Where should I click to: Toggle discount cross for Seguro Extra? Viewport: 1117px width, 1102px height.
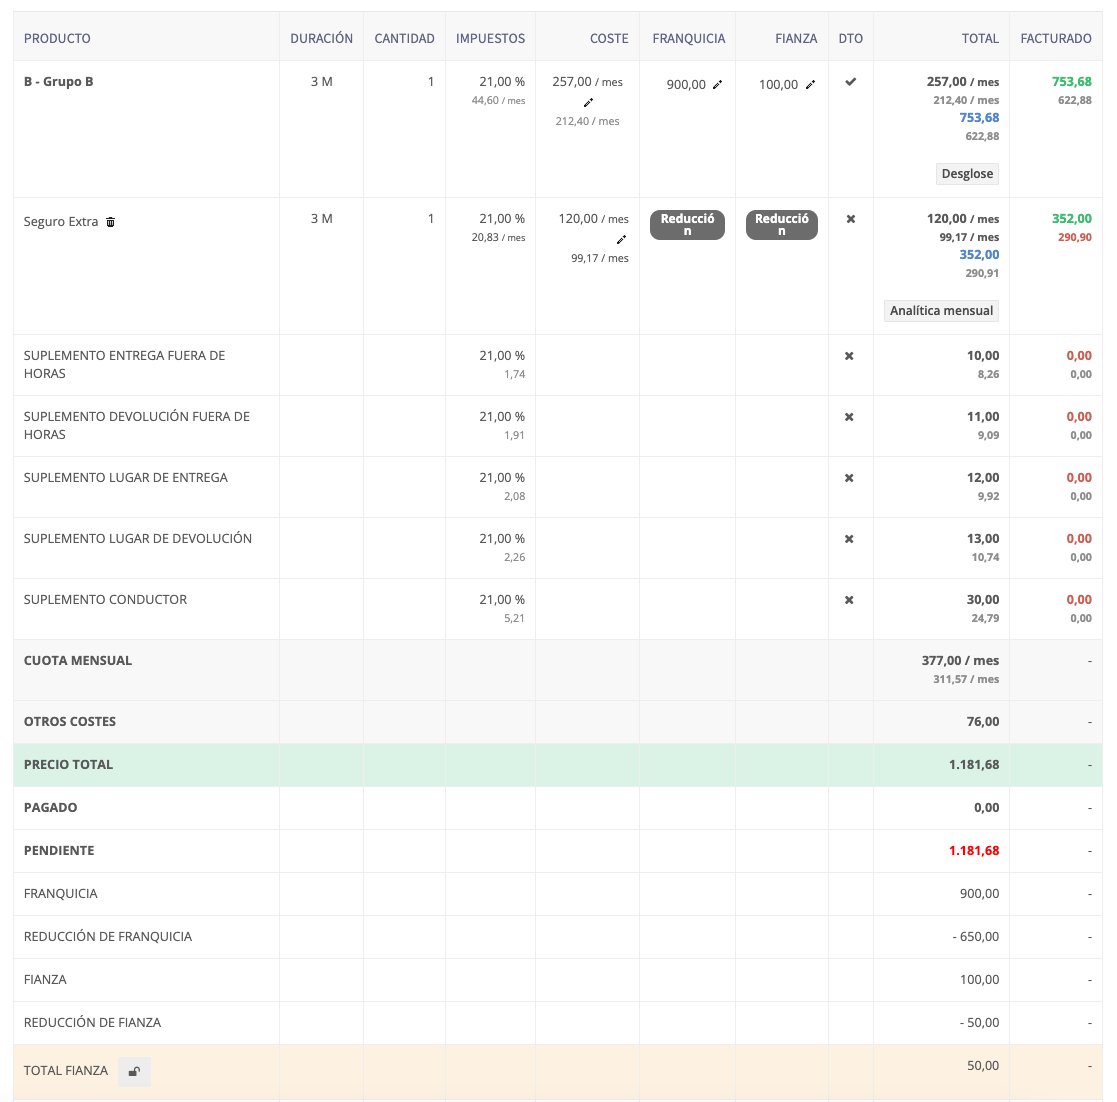tap(851, 219)
